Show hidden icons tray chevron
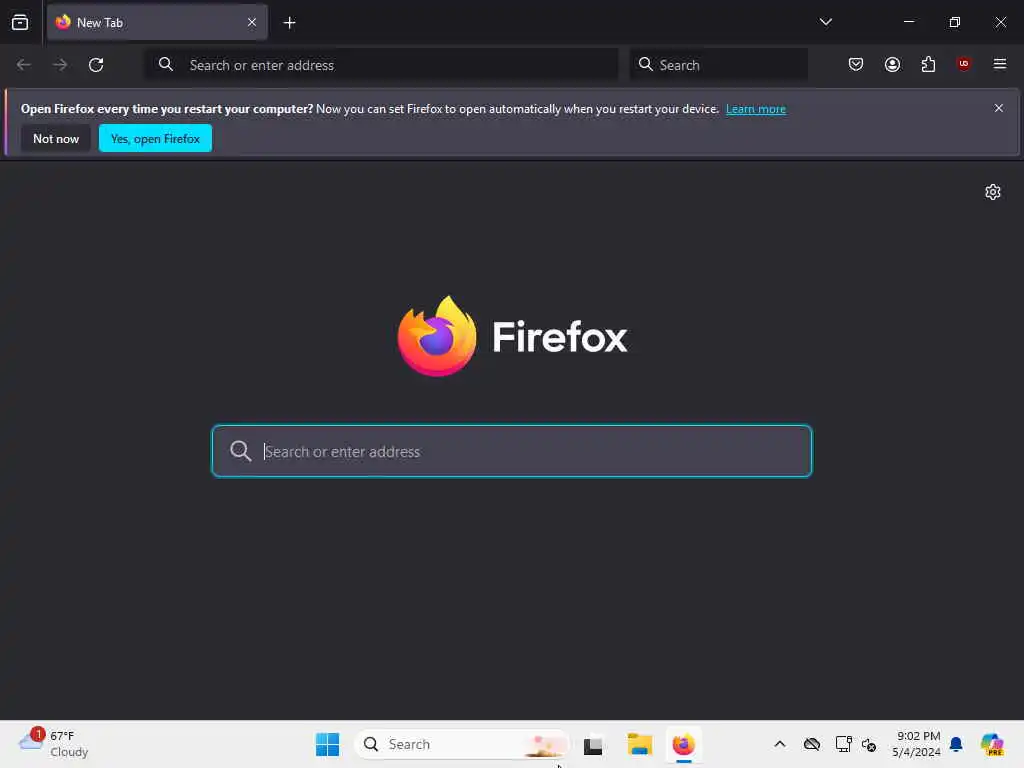 point(780,744)
